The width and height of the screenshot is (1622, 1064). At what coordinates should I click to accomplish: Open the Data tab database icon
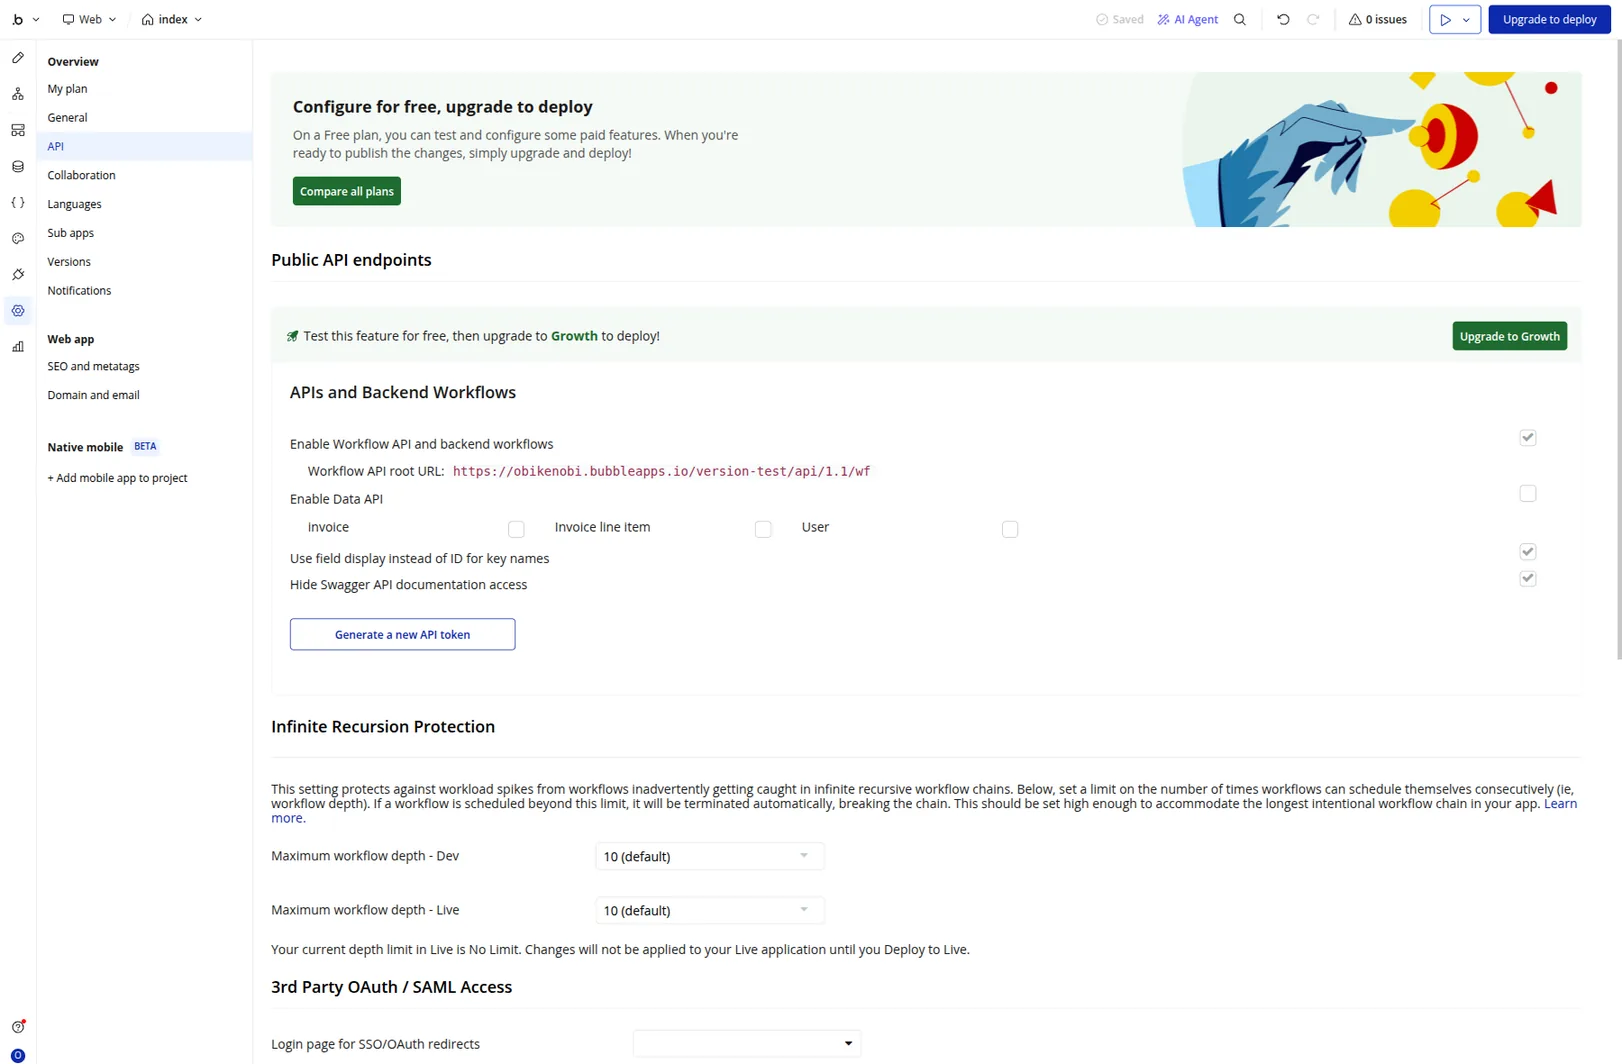coord(18,166)
